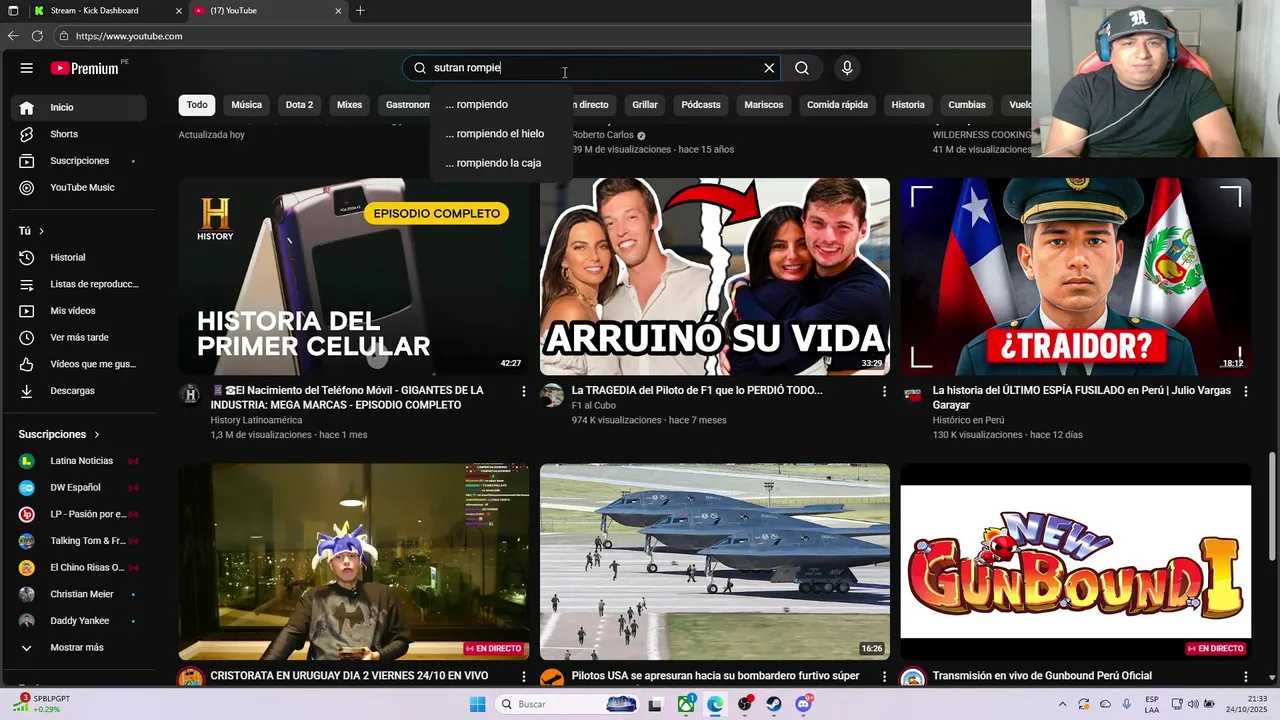Open Historial
Screen dimensions: 1280x720
[x=79, y=257]
